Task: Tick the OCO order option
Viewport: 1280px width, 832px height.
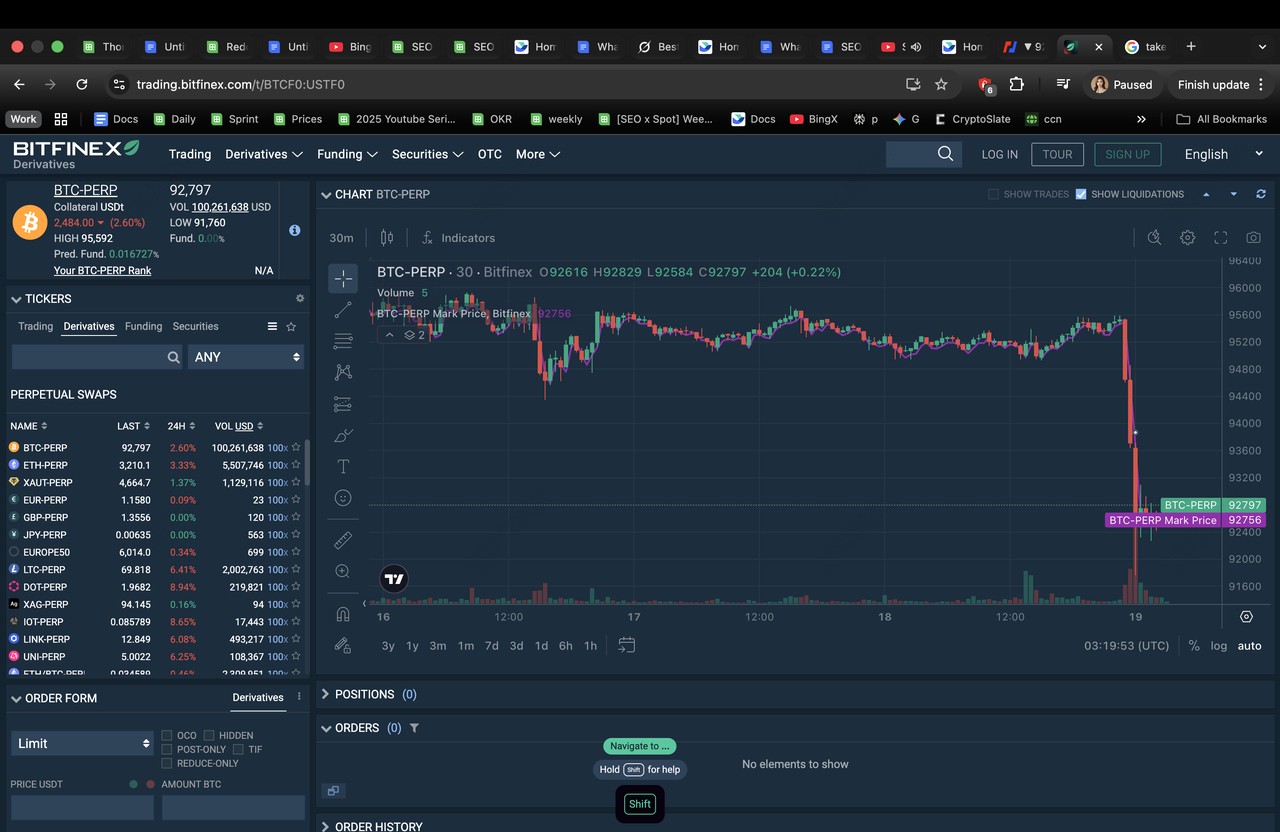Action: click(167, 735)
